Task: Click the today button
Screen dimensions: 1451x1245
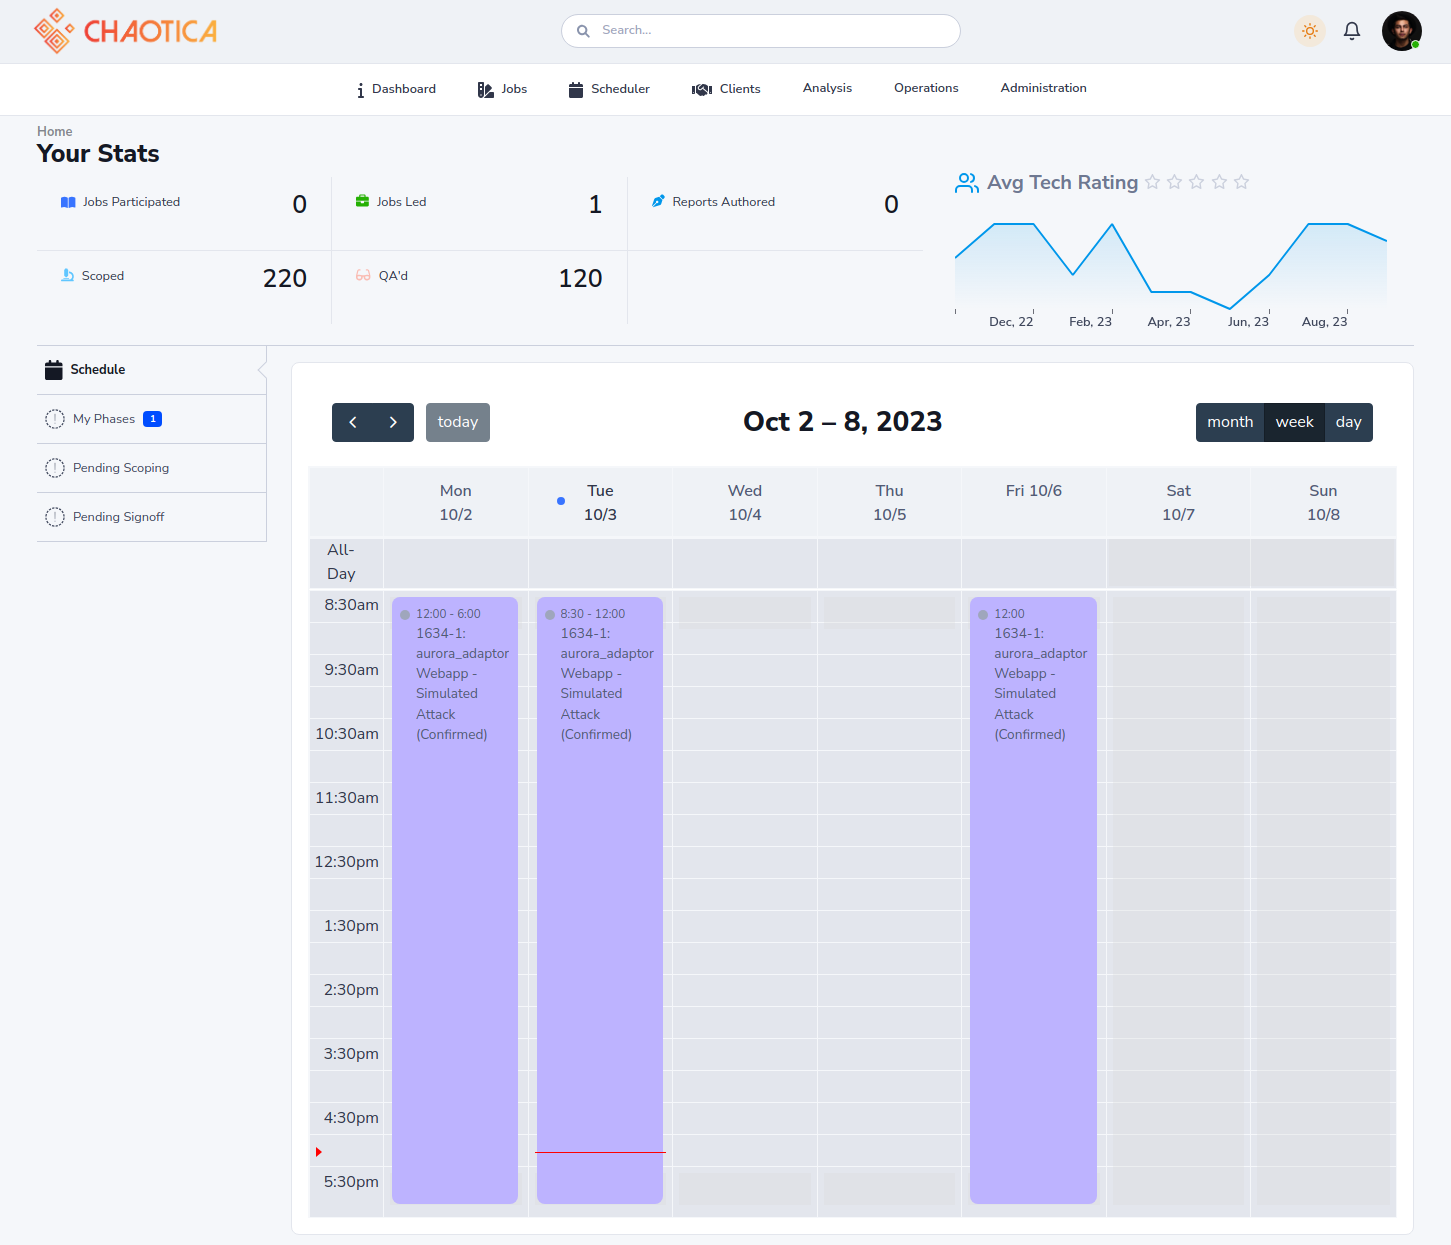Action: pyautogui.click(x=457, y=422)
